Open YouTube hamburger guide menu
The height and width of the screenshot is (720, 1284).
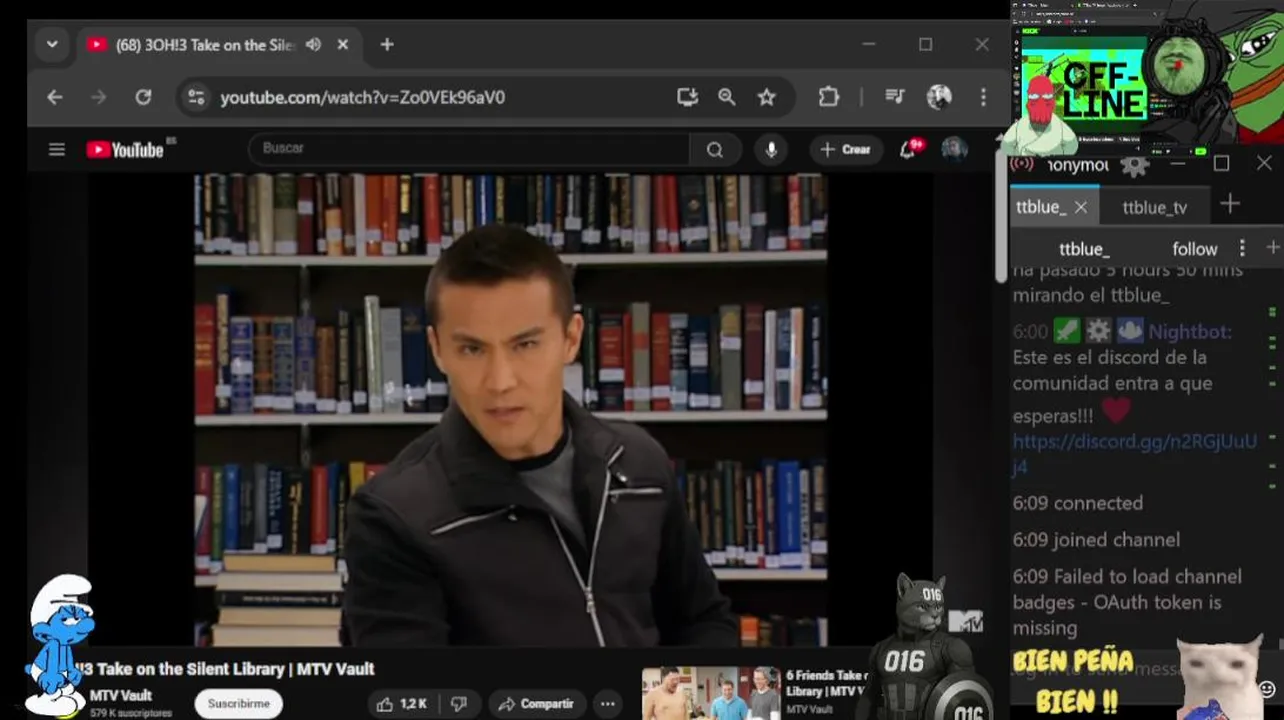pyautogui.click(x=57, y=150)
